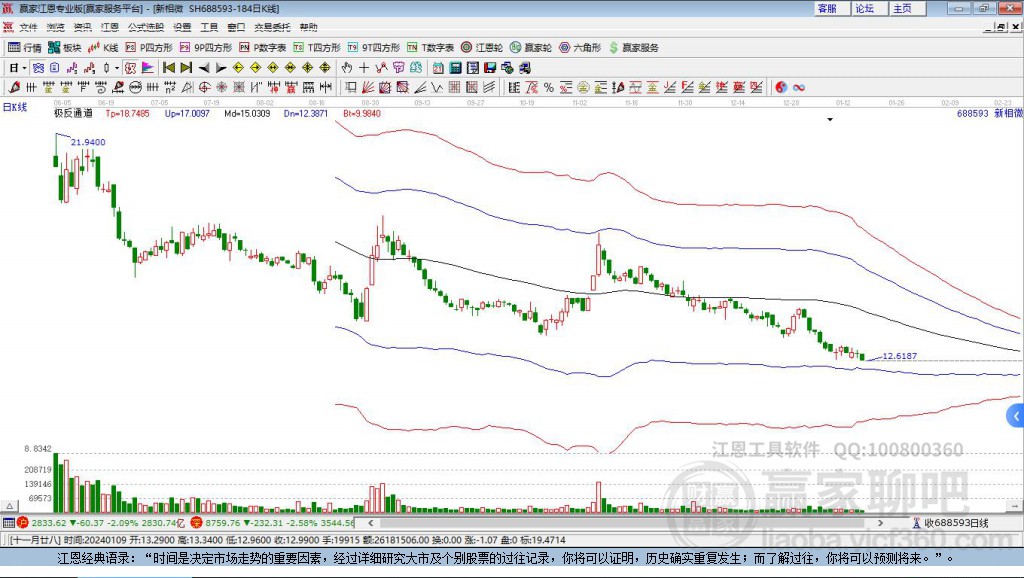Click the Dn=12.3871 value
This screenshot has height=578, width=1024.
306,113
